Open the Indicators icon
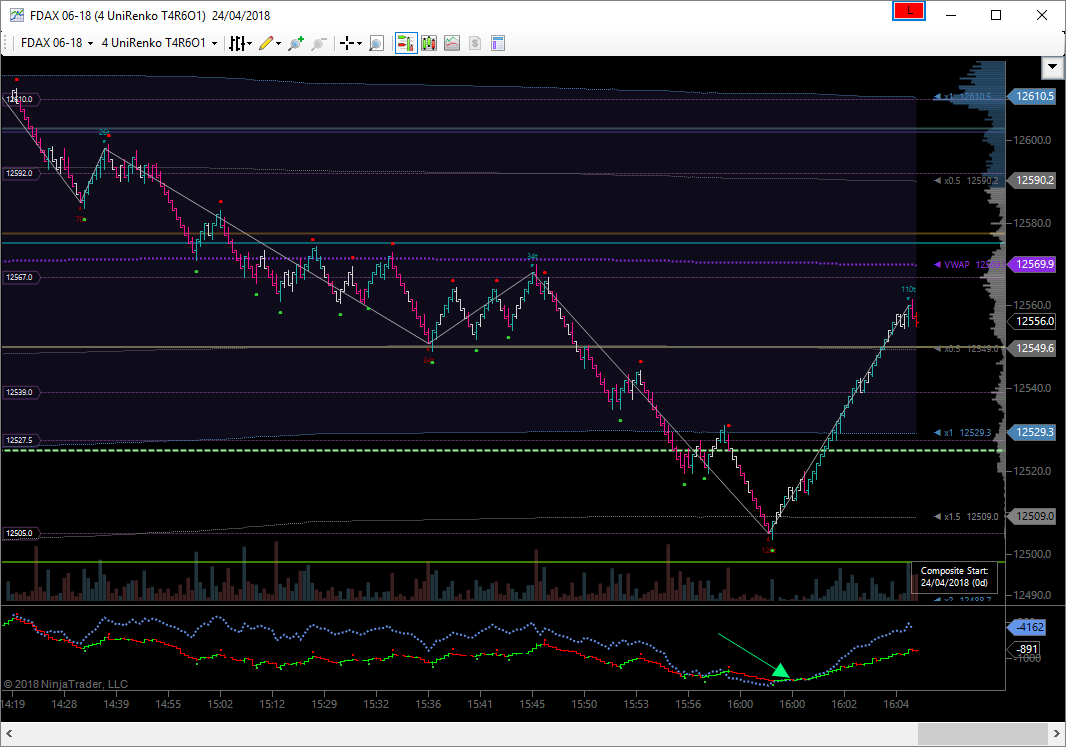This screenshot has width=1066, height=747. 452,44
